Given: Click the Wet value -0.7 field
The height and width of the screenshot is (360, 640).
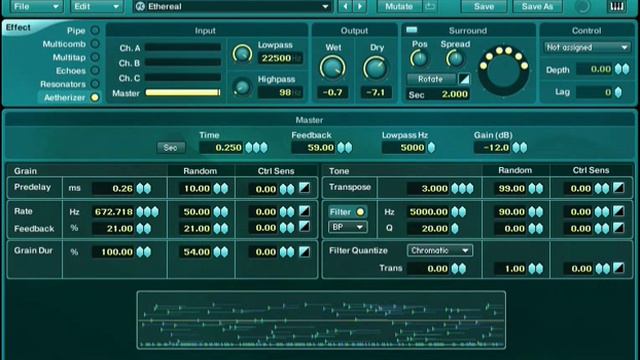Looking at the screenshot, I should point(333,92).
